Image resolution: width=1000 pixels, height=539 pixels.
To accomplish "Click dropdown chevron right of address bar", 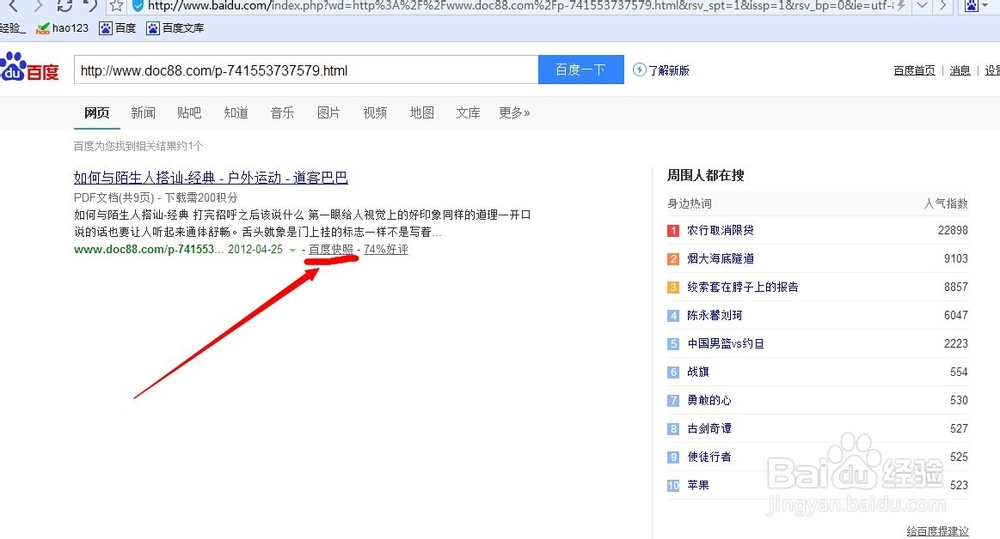I will coord(922,6).
